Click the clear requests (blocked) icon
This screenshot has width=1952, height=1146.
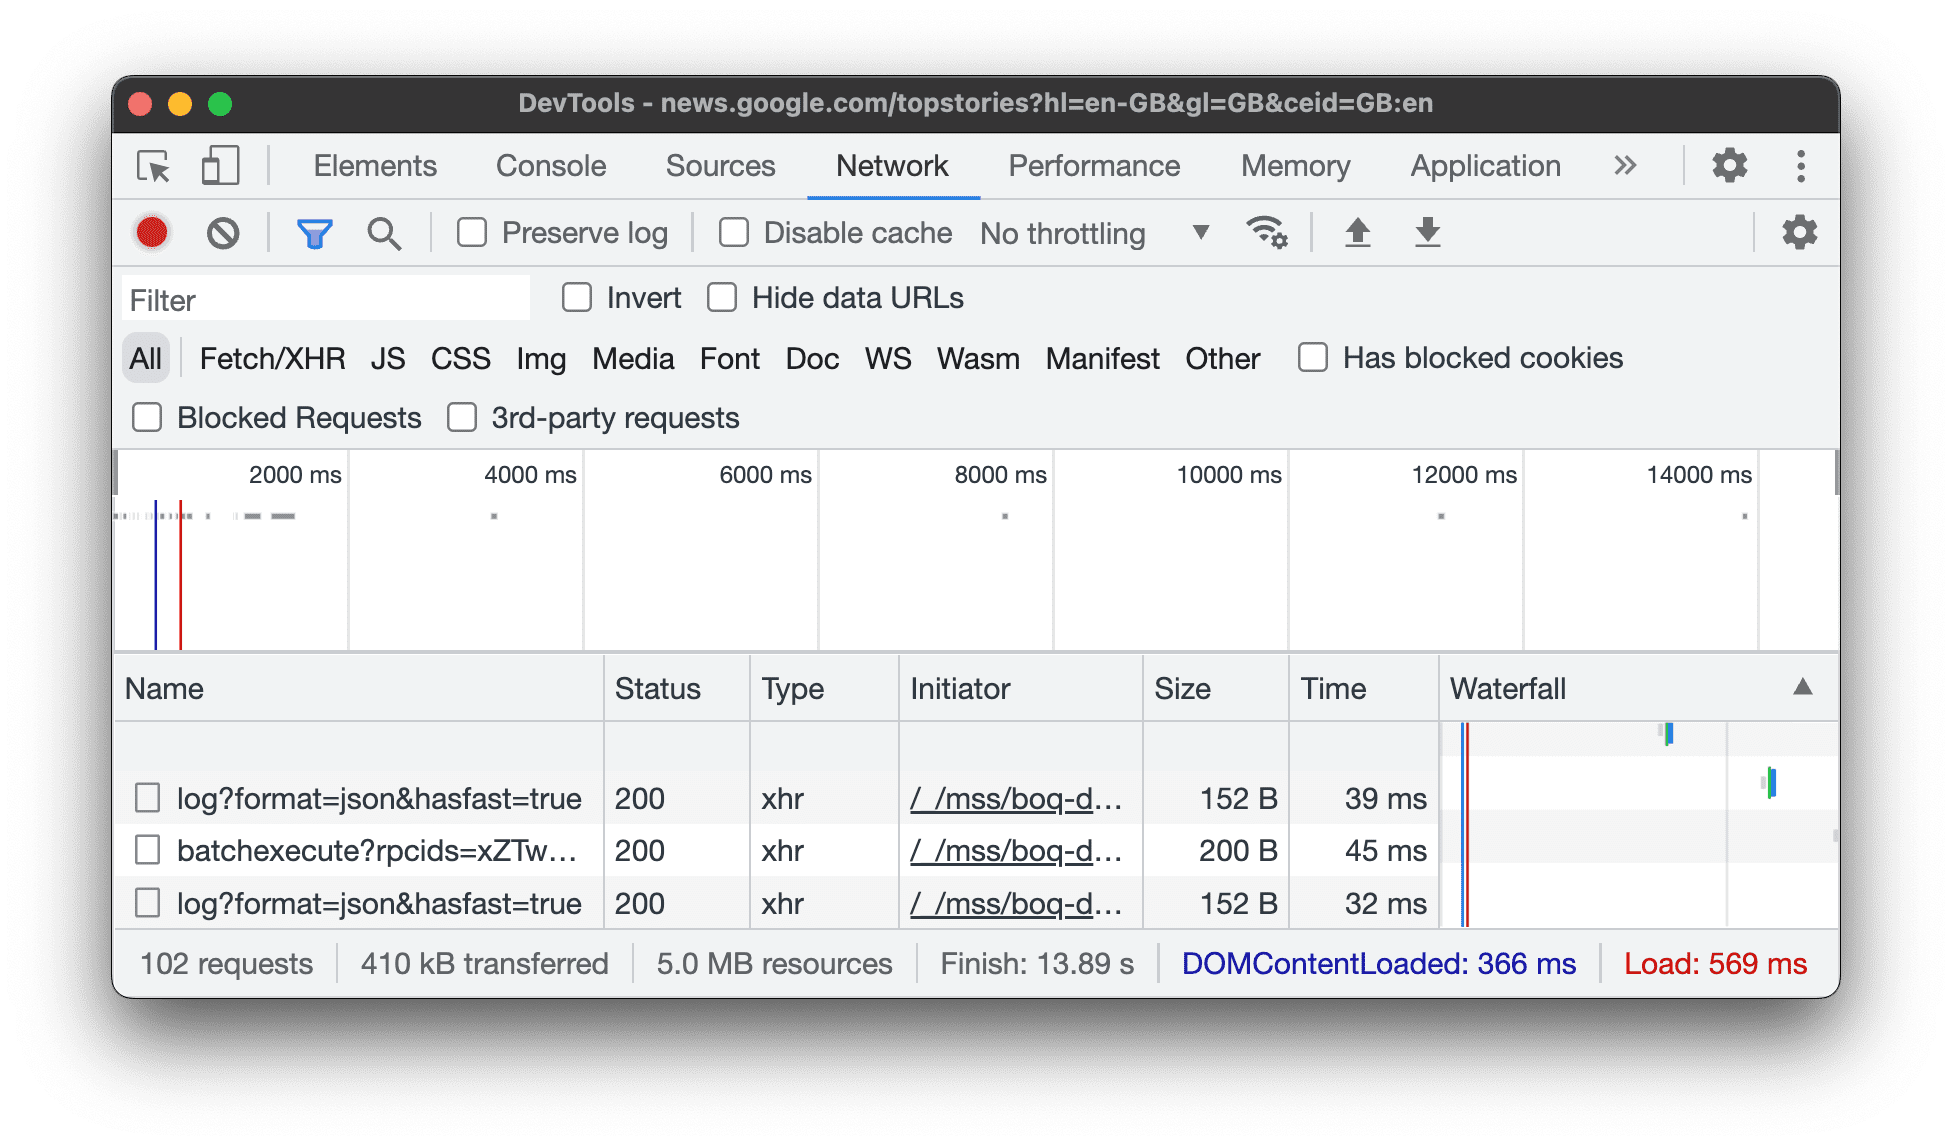pos(222,232)
